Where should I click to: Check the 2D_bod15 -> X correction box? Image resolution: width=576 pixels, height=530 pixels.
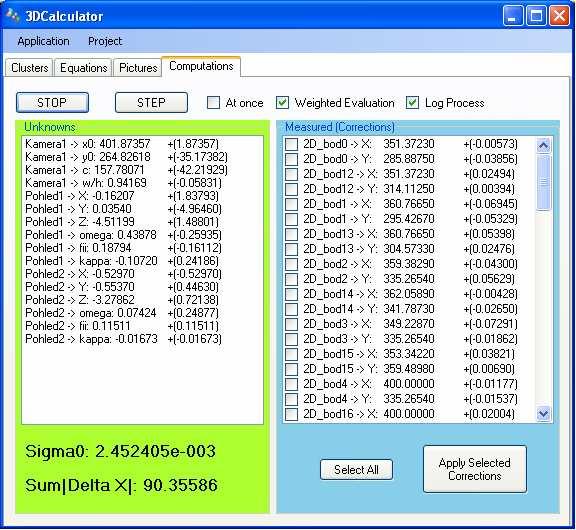tap(291, 354)
